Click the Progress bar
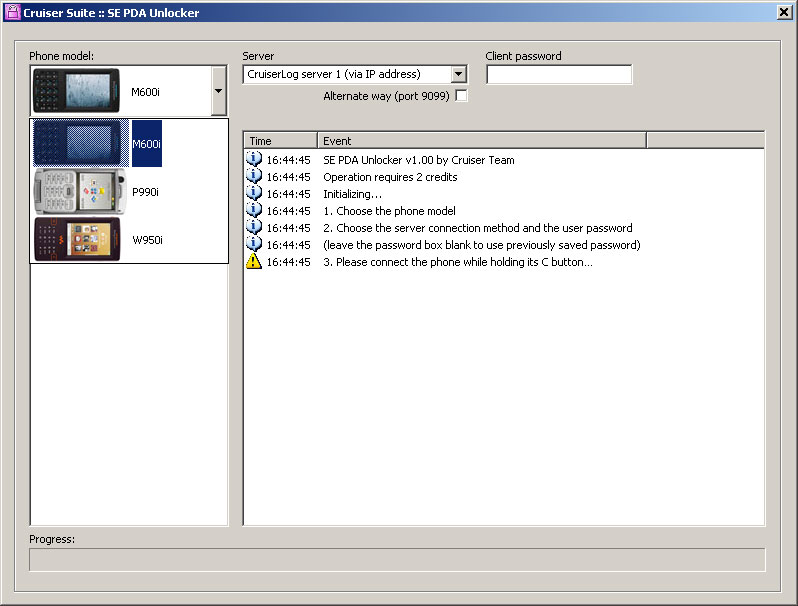798x606 pixels. click(x=397, y=560)
